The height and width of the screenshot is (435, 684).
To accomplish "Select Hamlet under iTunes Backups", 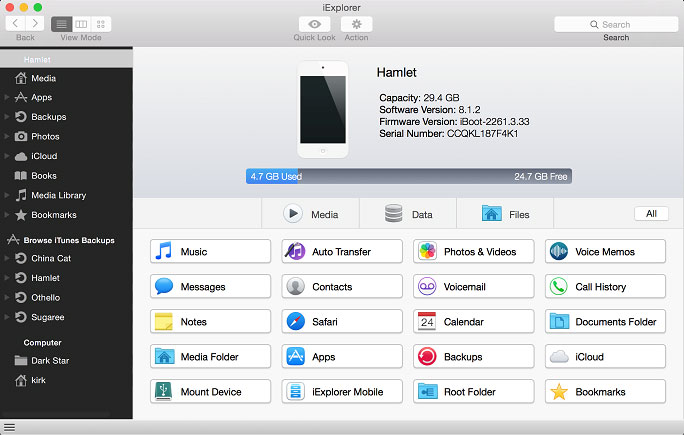I will pos(66,278).
